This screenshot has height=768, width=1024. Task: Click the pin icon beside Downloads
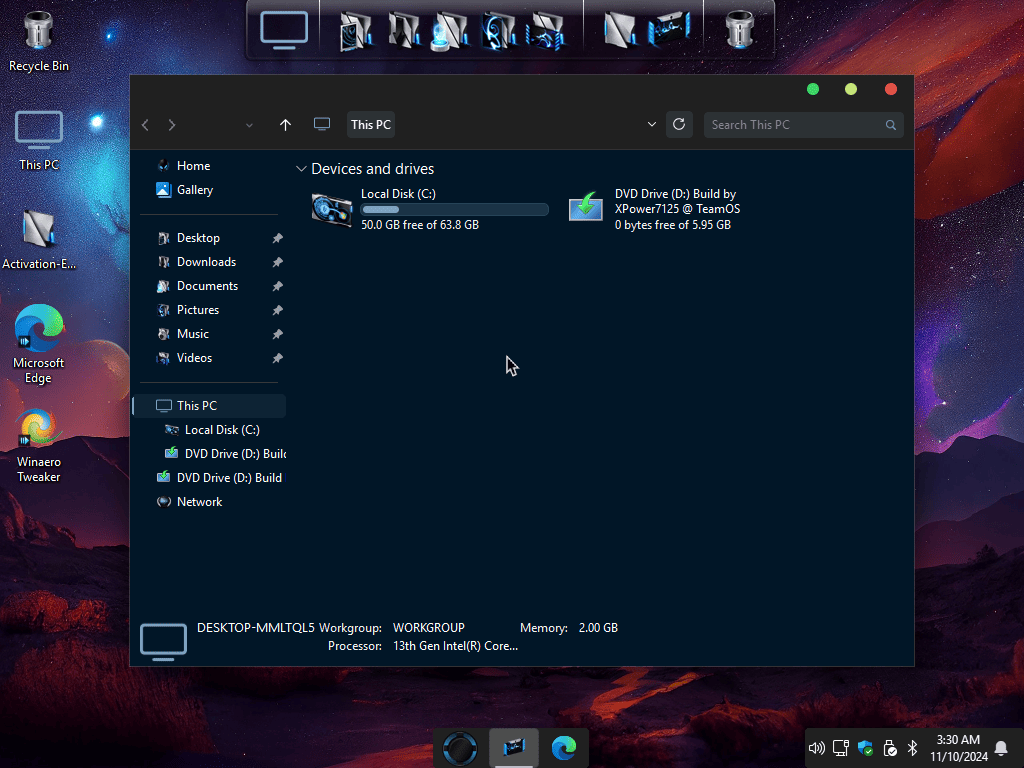(278, 262)
